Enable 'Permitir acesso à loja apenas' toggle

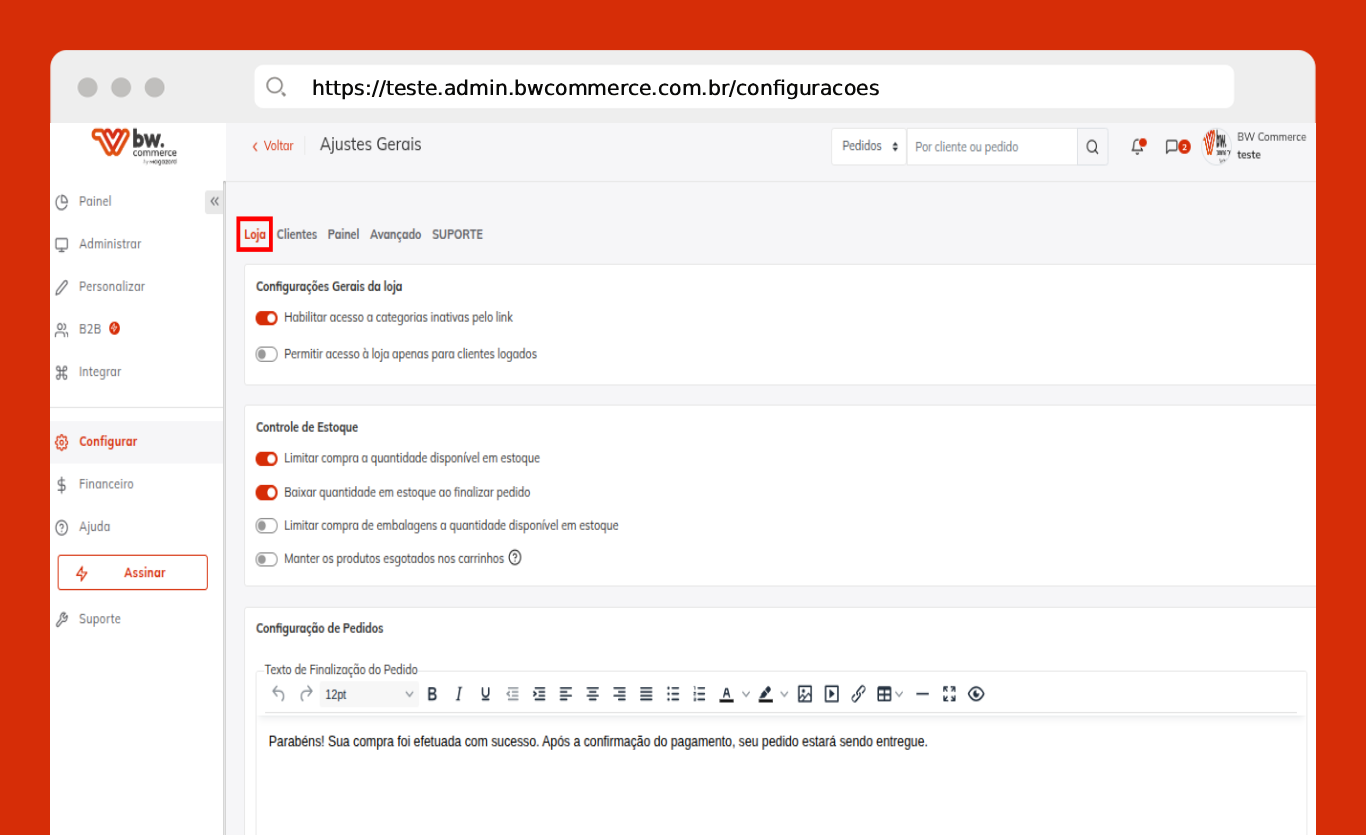tap(266, 354)
